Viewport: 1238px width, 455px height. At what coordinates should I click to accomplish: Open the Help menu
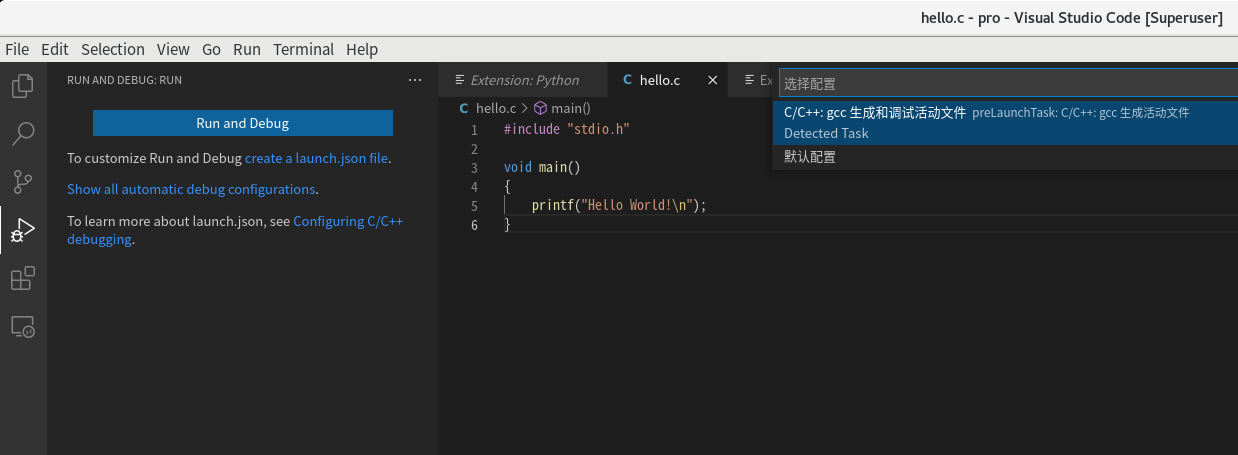coord(362,49)
